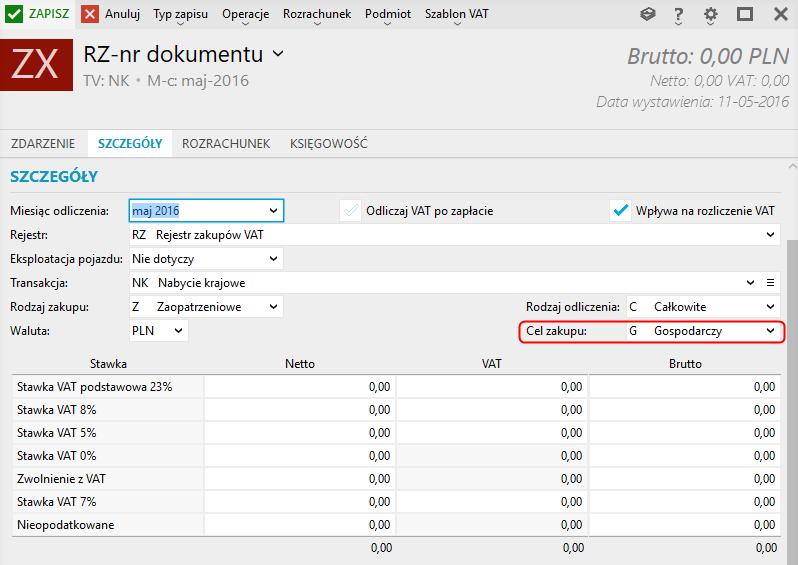Select the 'Stawka VAT 0%' row label

coord(56,456)
